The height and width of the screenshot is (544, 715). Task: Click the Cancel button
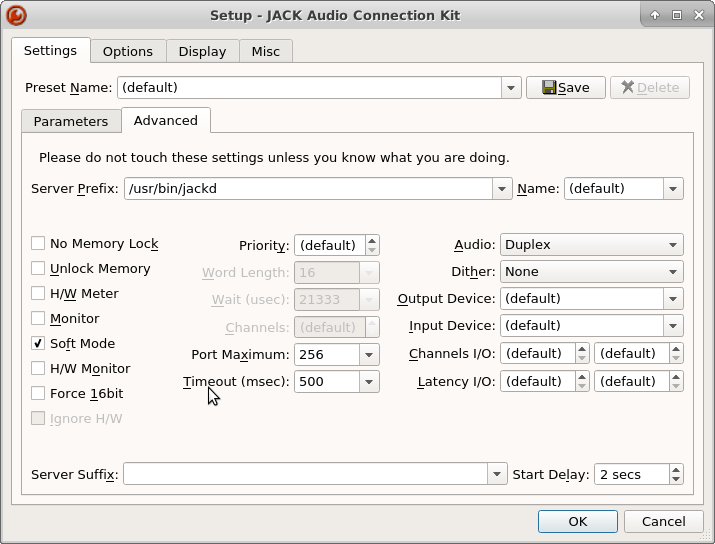[x=663, y=521]
